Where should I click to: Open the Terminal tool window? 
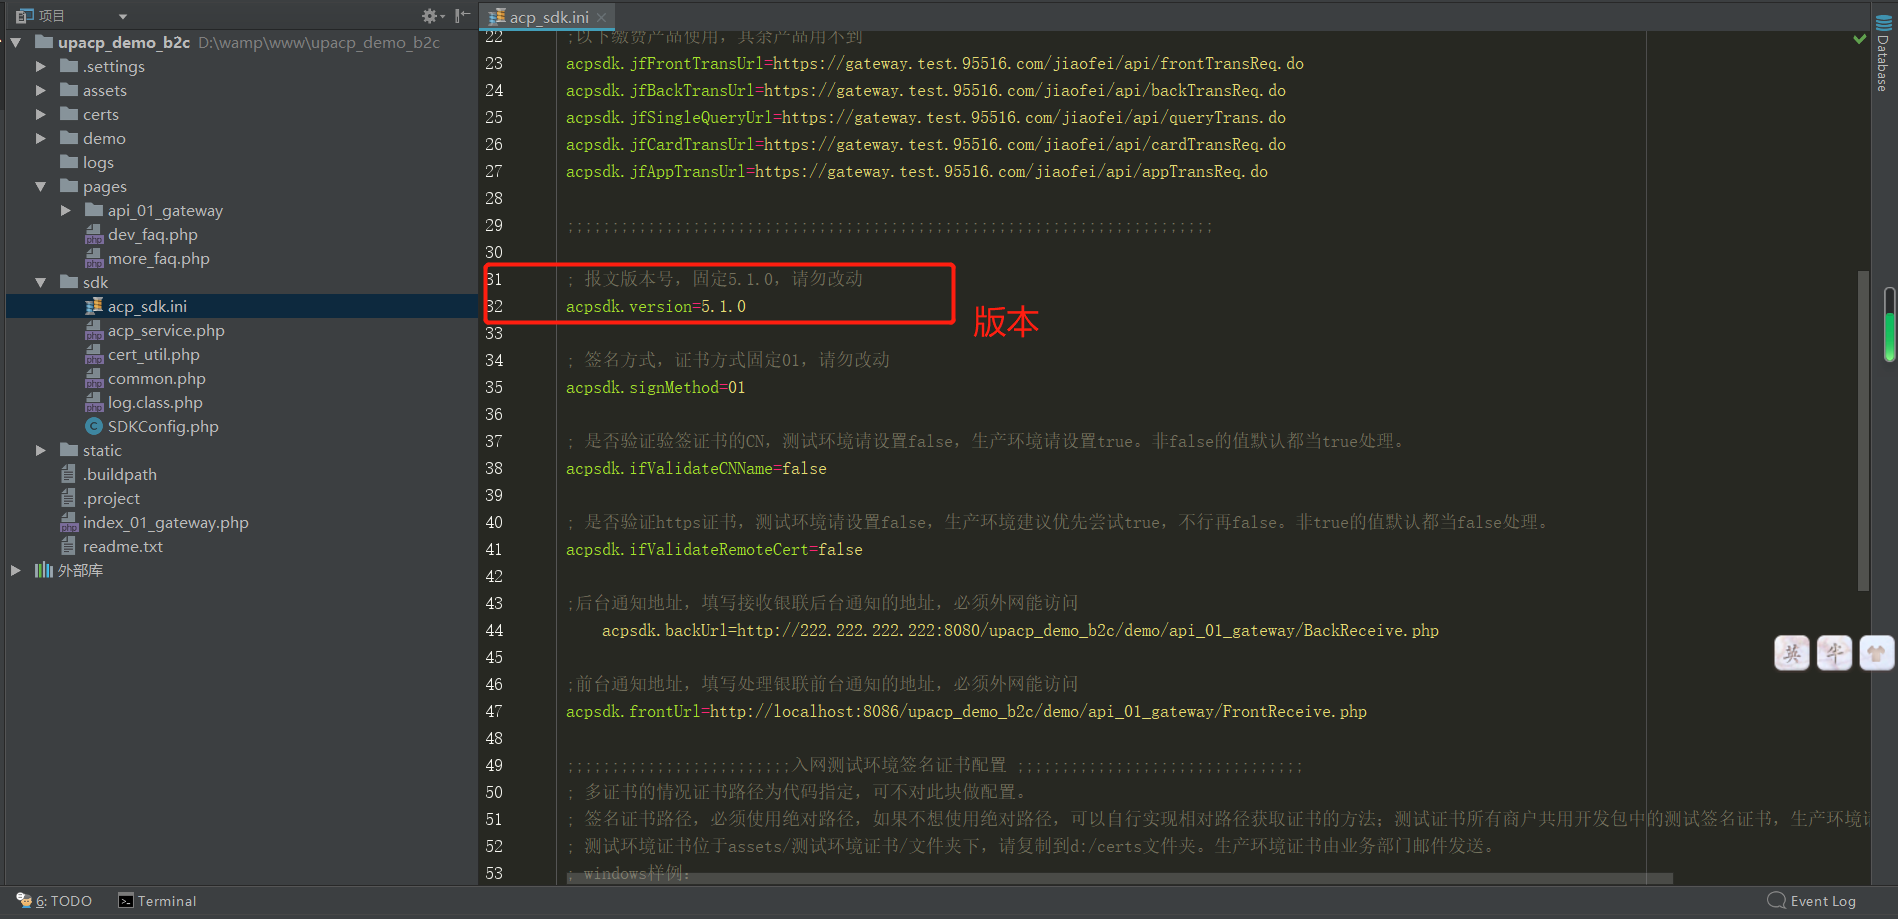click(157, 901)
